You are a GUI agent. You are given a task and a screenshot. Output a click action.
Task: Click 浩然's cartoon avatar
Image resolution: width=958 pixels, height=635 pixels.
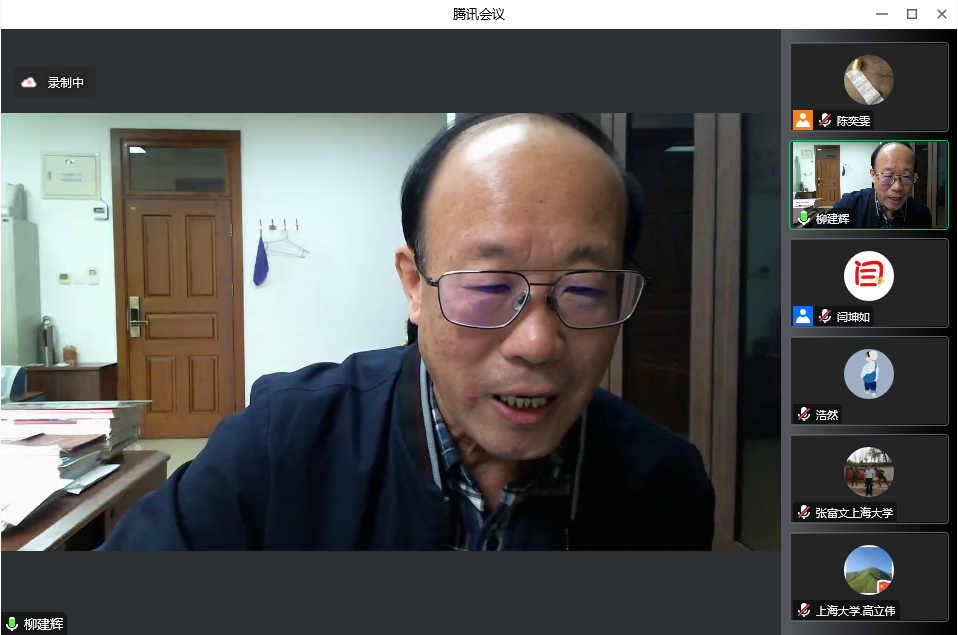click(868, 374)
